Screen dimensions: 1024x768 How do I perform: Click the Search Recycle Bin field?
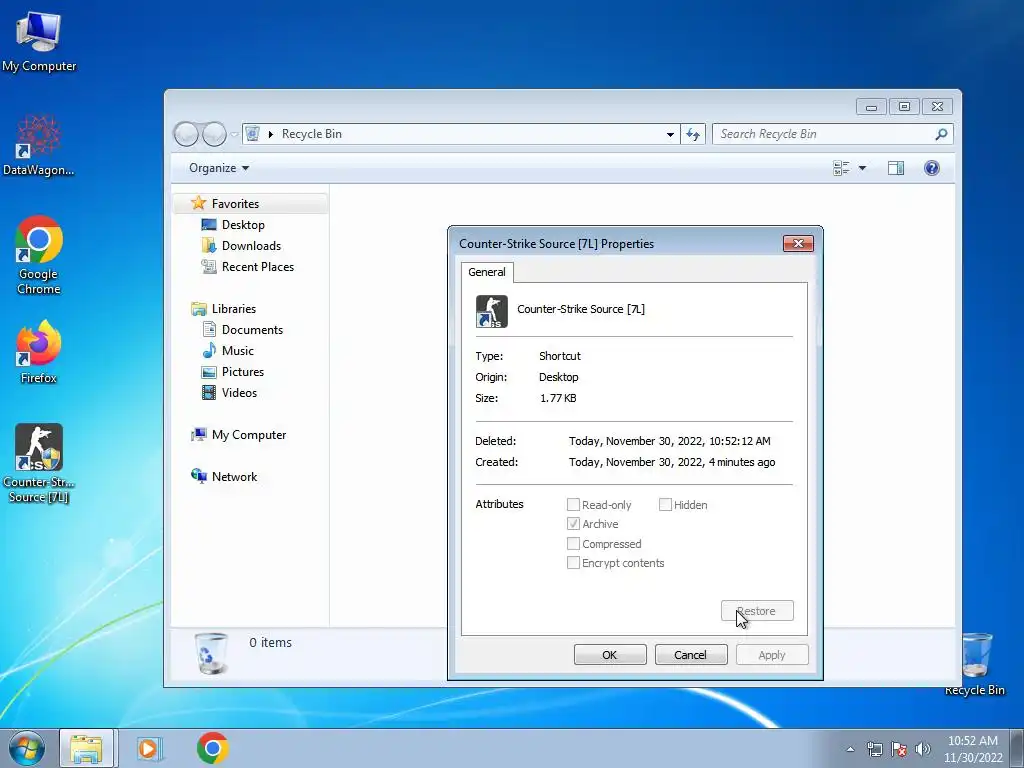833,134
